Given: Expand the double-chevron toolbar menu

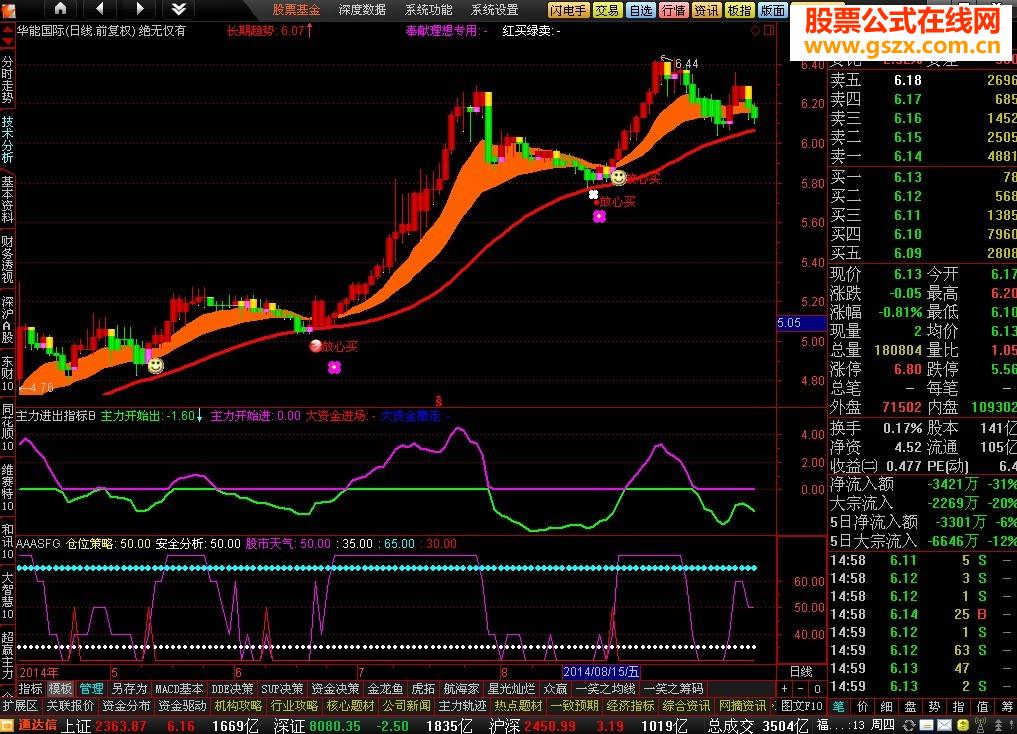Looking at the screenshot, I should (x=179, y=8).
